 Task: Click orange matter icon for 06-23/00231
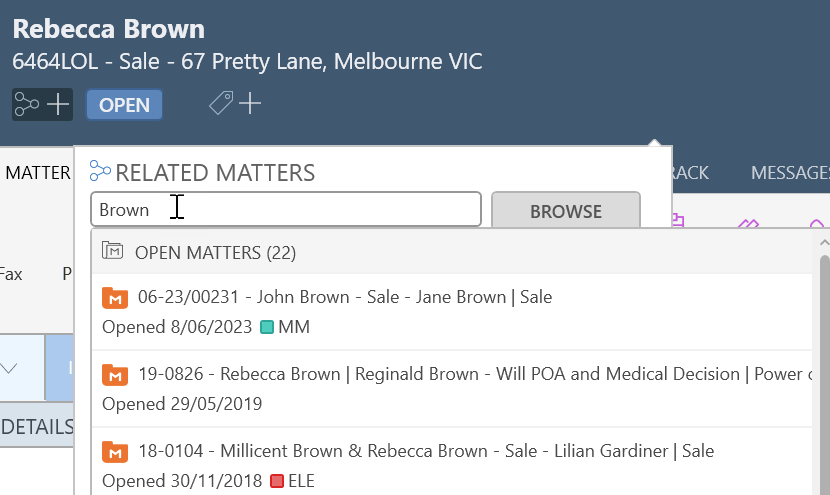coord(115,298)
